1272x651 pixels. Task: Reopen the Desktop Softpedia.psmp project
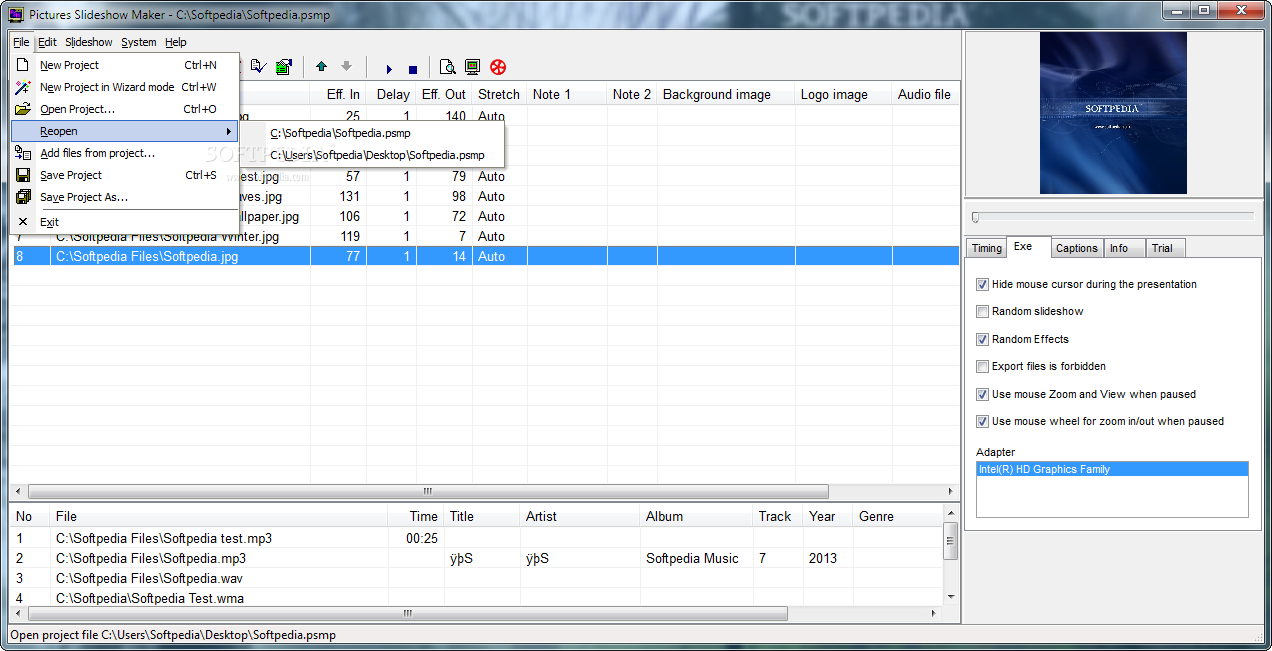[372, 155]
